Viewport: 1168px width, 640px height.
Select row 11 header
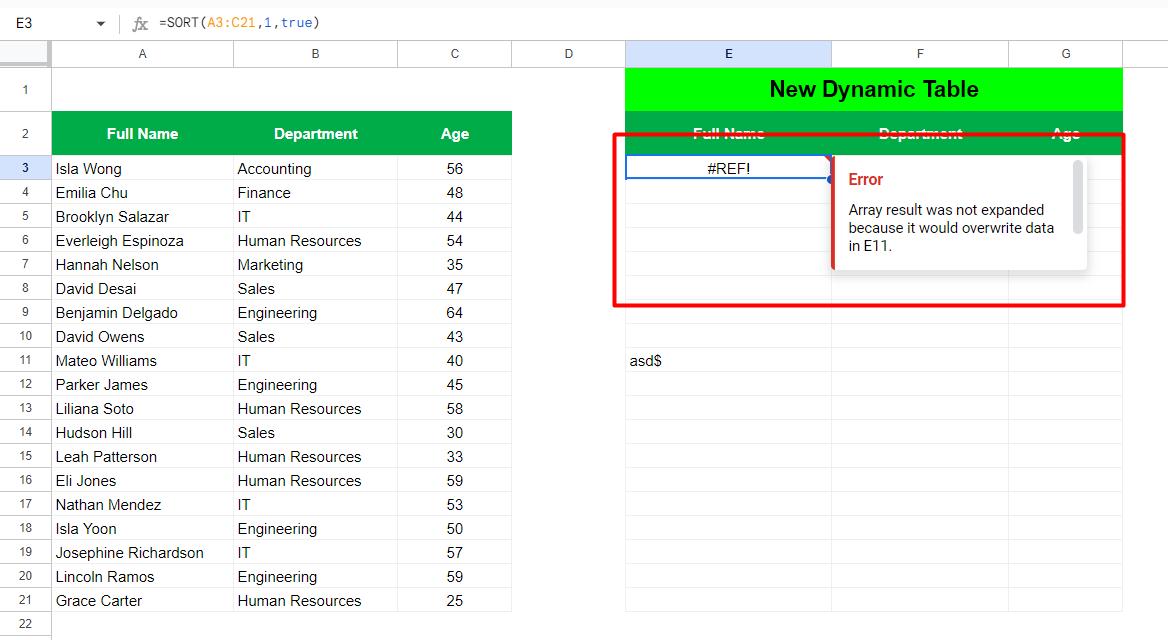[25, 360]
